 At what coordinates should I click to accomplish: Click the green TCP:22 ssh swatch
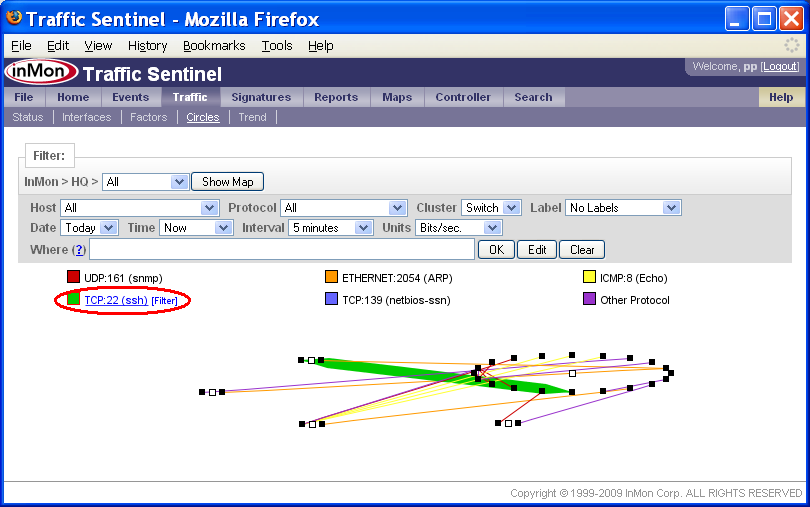[x=73, y=299]
